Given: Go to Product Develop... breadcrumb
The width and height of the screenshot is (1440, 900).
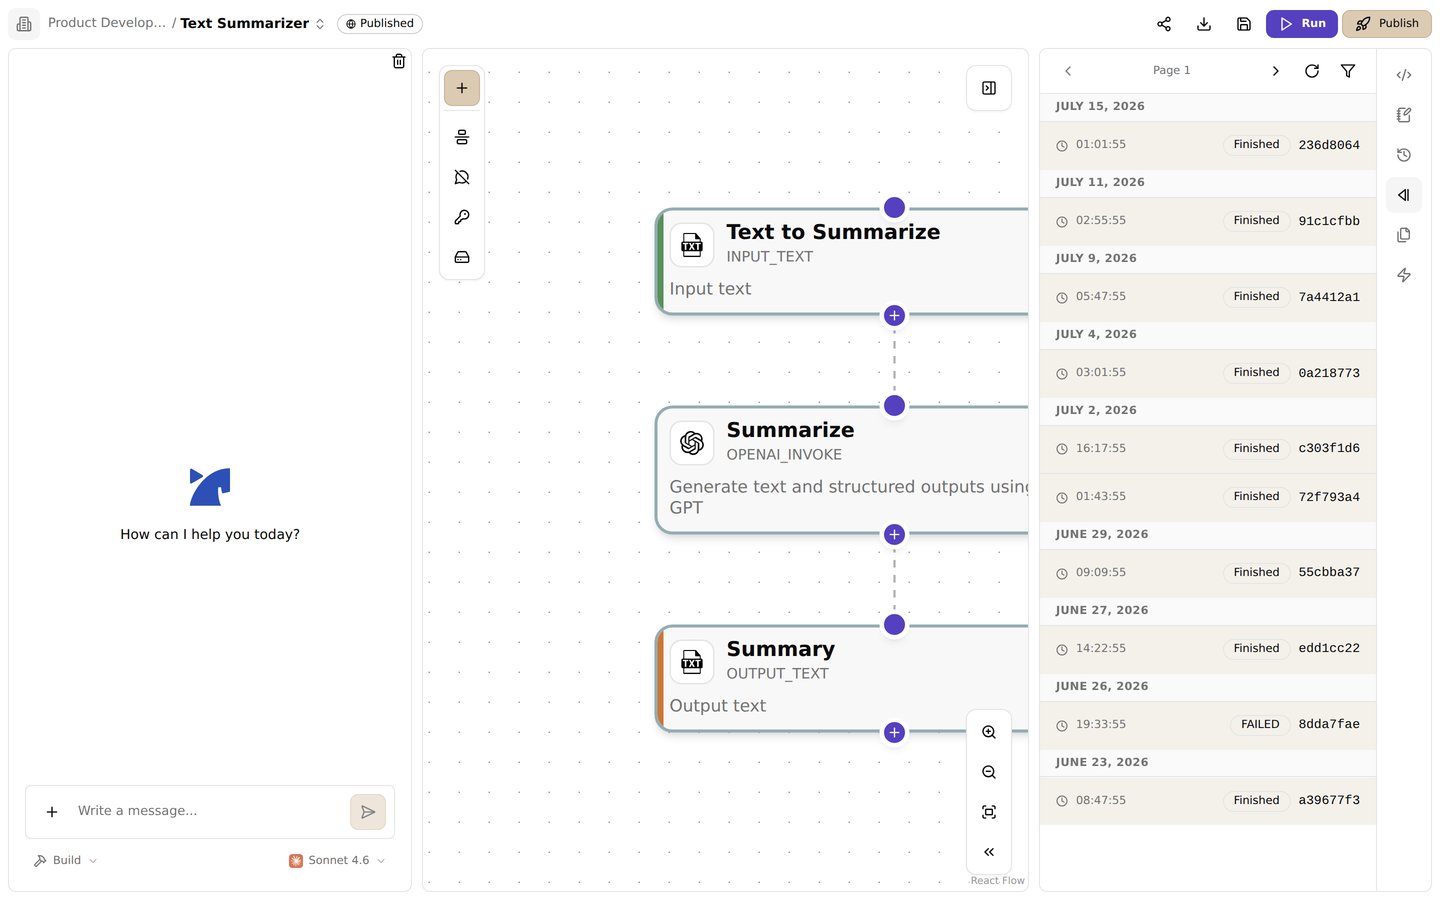Looking at the screenshot, I should 107,23.
